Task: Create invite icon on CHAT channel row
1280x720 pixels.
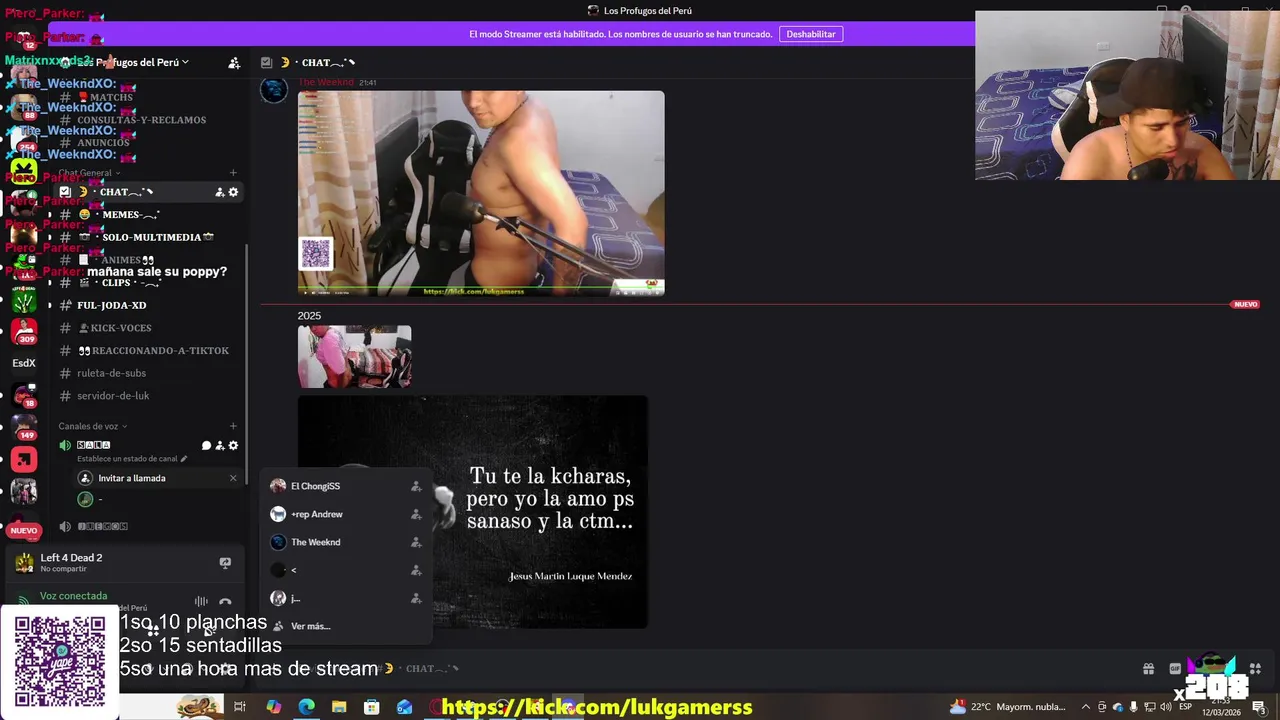Action: click(220, 192)
